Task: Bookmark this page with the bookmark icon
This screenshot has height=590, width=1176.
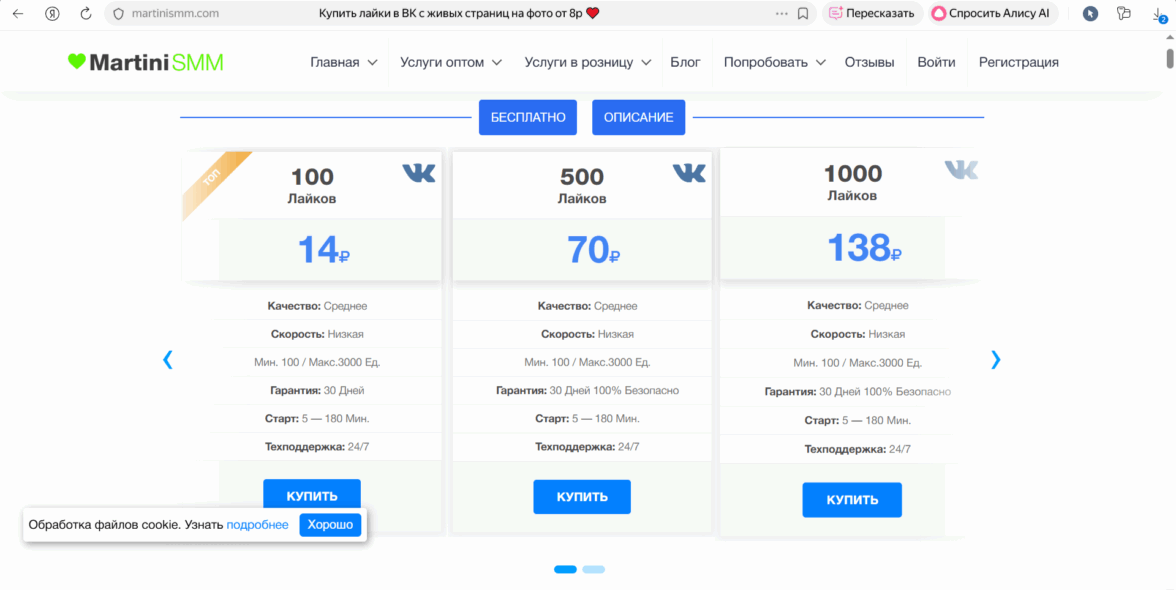Action: pyautogui.click(x=803, y=14)
